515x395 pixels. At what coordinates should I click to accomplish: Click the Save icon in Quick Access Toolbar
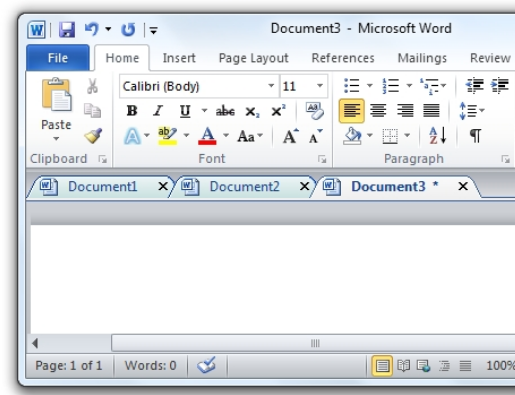click(x=67, y=29)
